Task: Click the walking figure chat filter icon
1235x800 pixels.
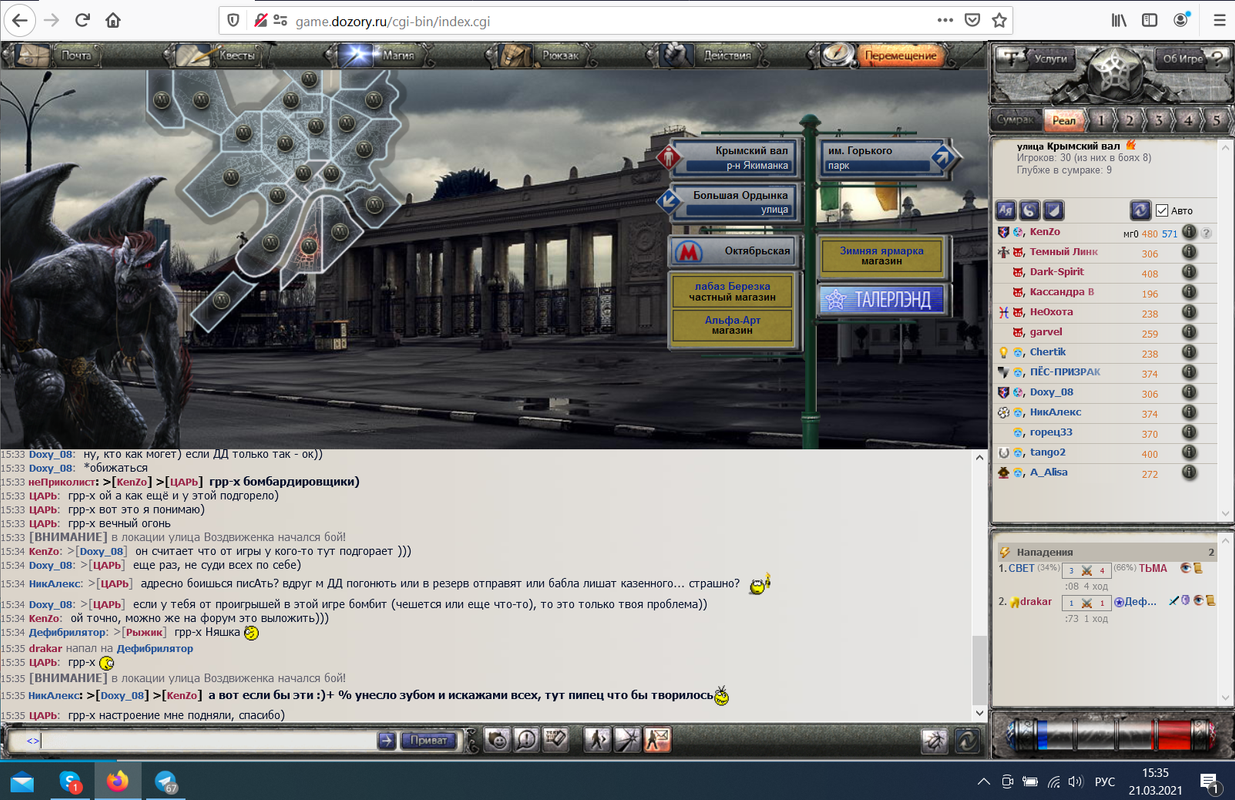Action: pyautogui.click(x=597, y=740)
